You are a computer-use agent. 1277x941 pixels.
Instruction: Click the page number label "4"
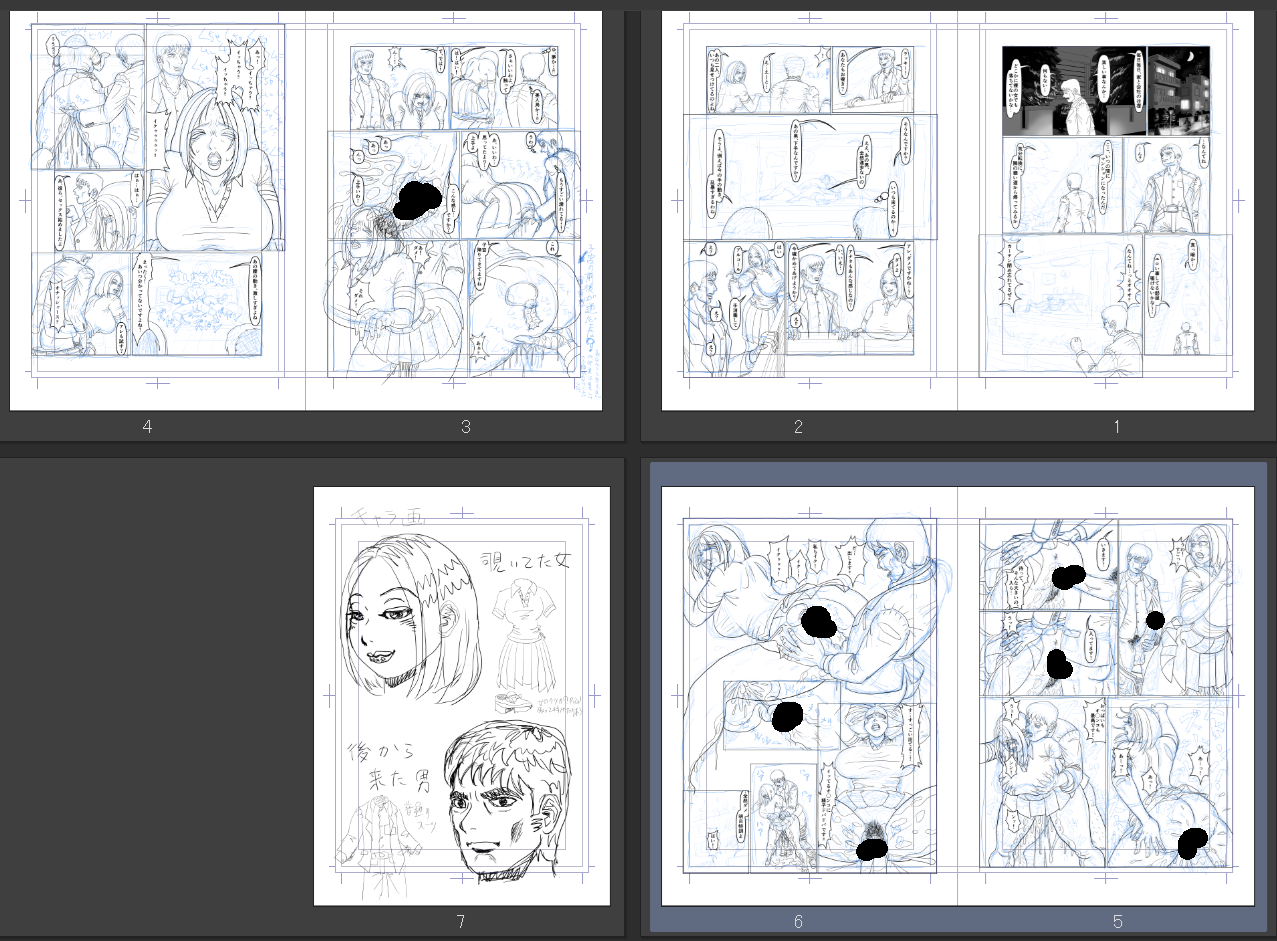(x=147, y=427)
